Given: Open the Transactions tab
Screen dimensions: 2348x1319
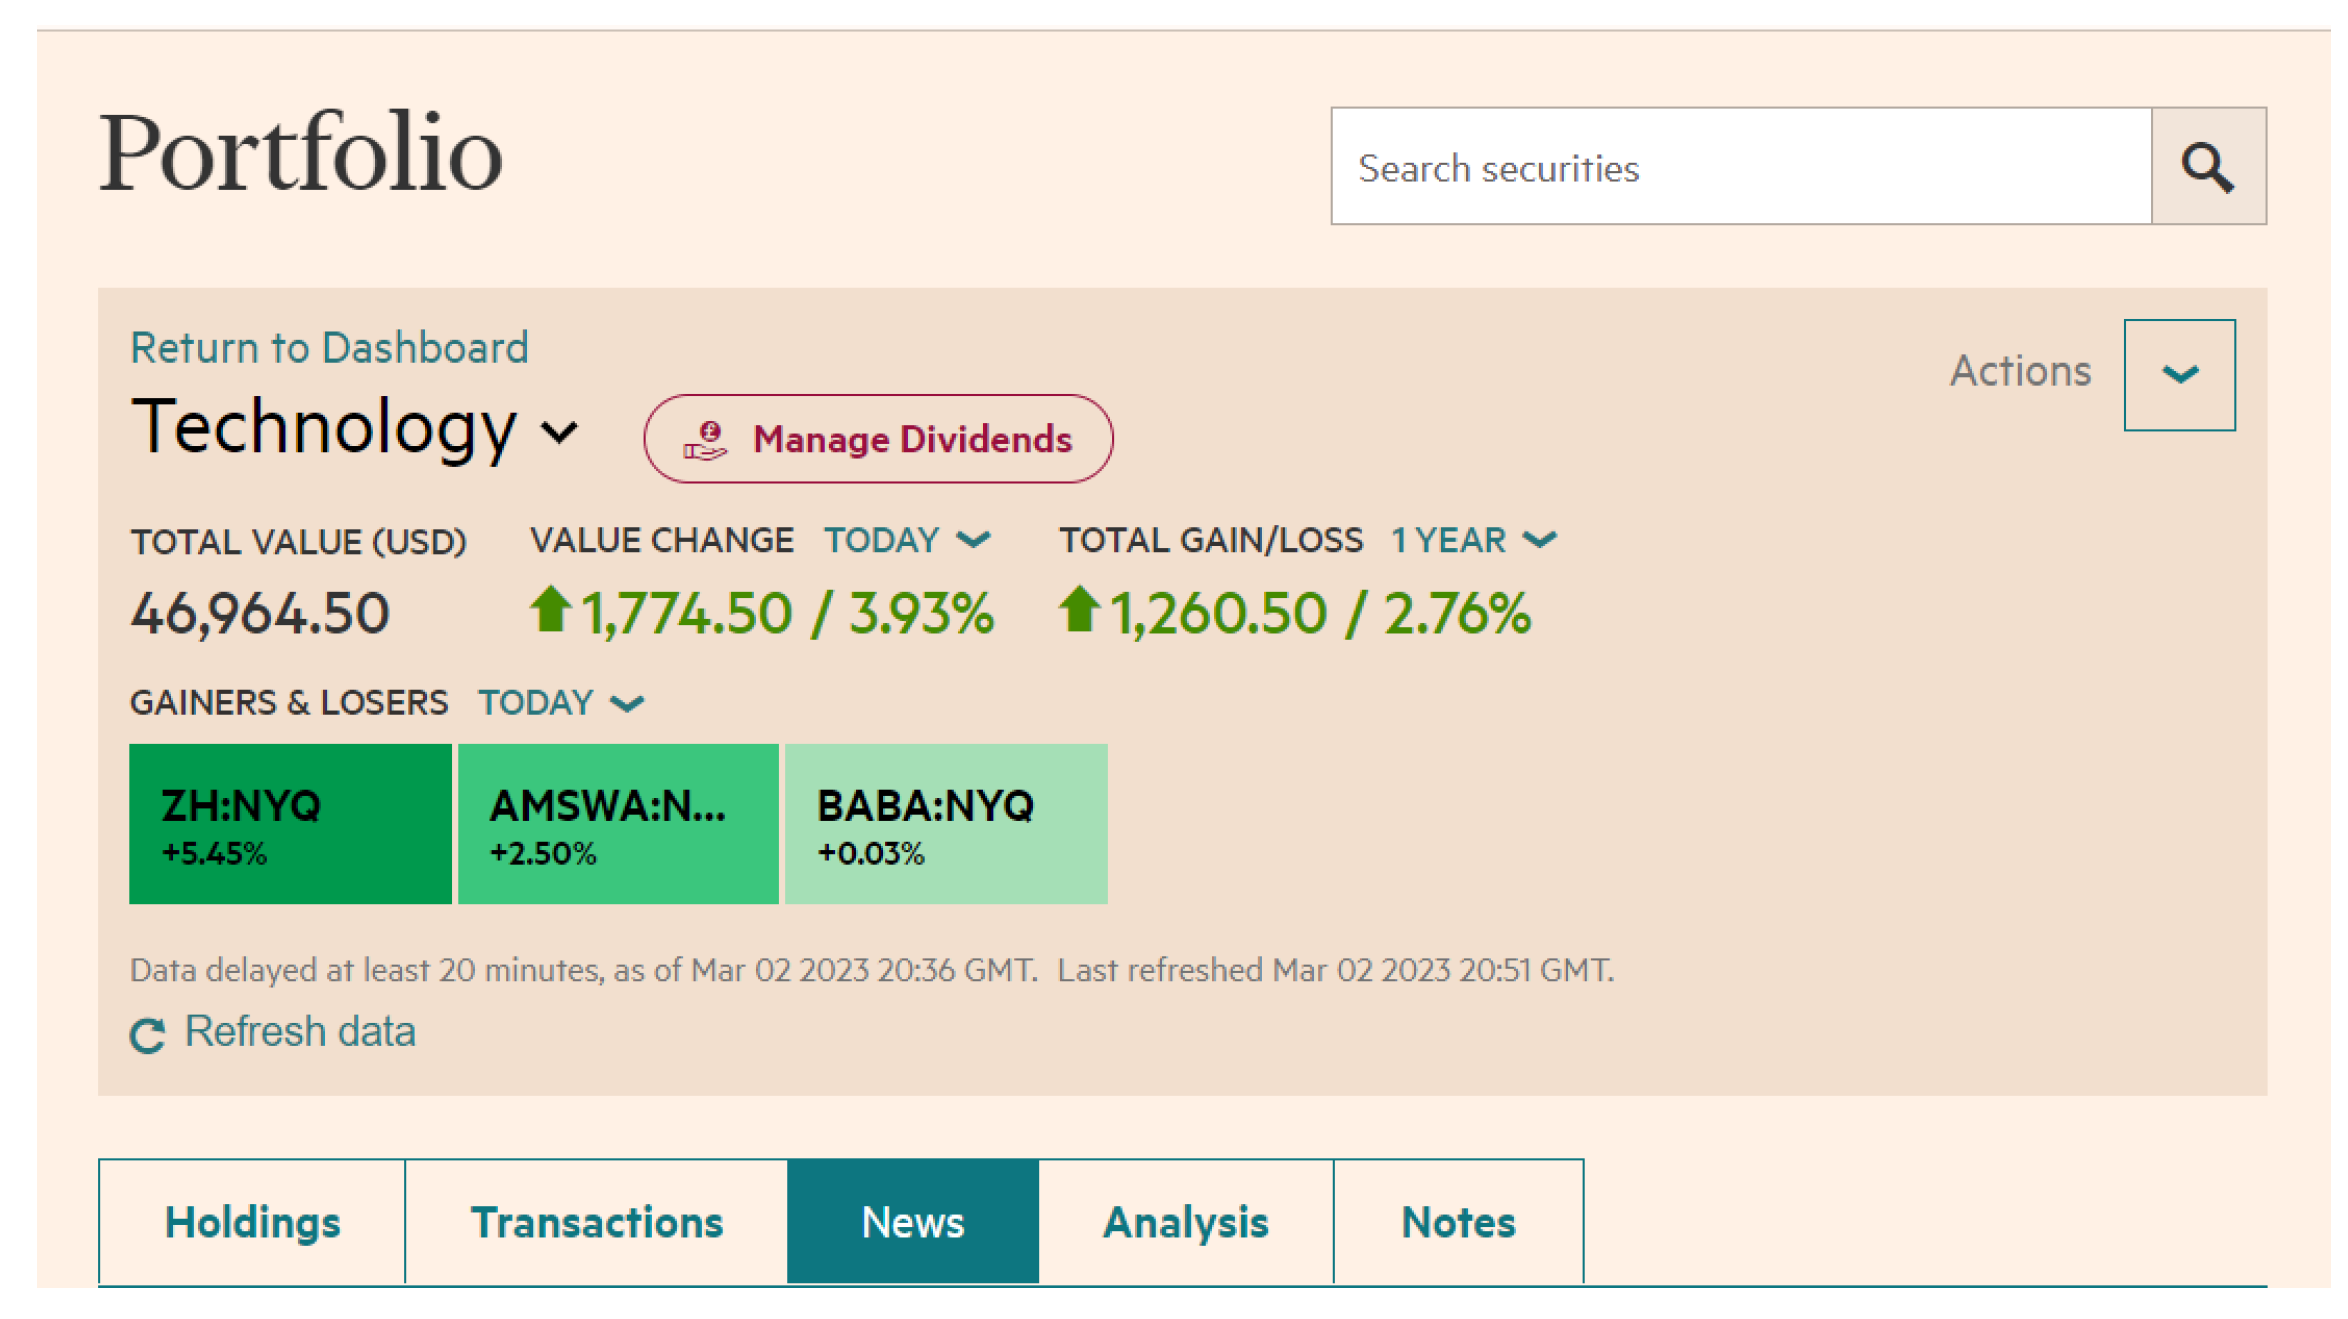Looking at the screenshot, I should pos(596,1222).
